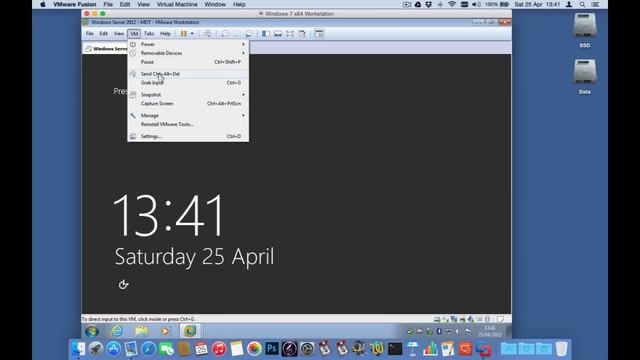Screen dimensions: 640x360
Task: Open the Power submenu
Action: pyautogui.click(x=188, y=44)
